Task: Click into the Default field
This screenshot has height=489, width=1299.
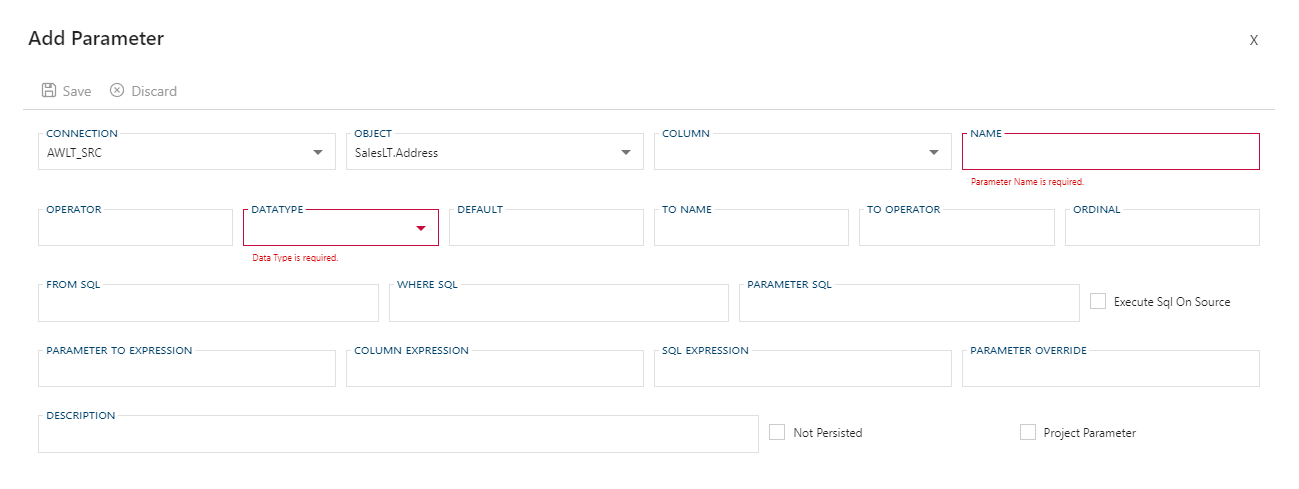Action: (546, 229)
